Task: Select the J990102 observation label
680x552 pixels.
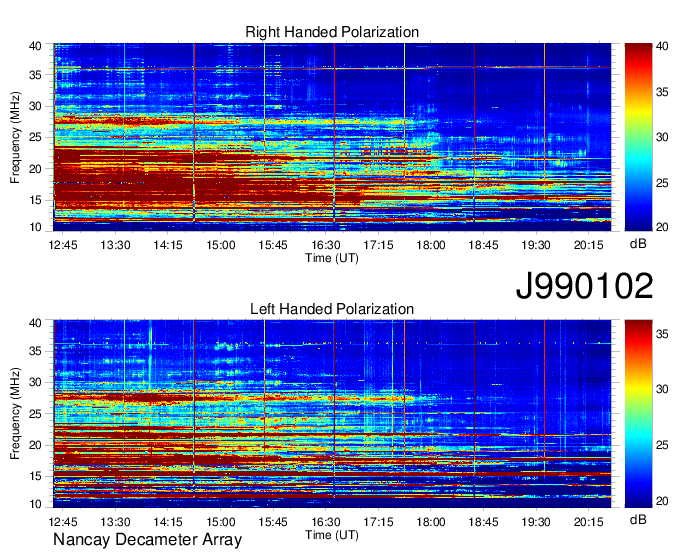Action: point(584,286)
